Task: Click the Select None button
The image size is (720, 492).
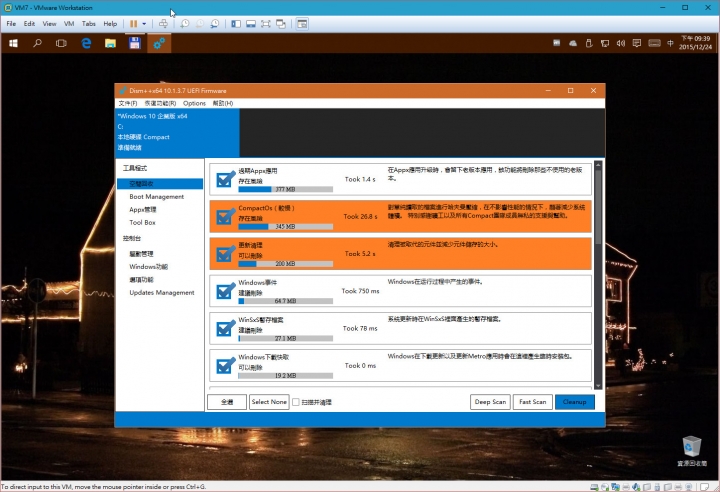Action: tap(269, 402)
